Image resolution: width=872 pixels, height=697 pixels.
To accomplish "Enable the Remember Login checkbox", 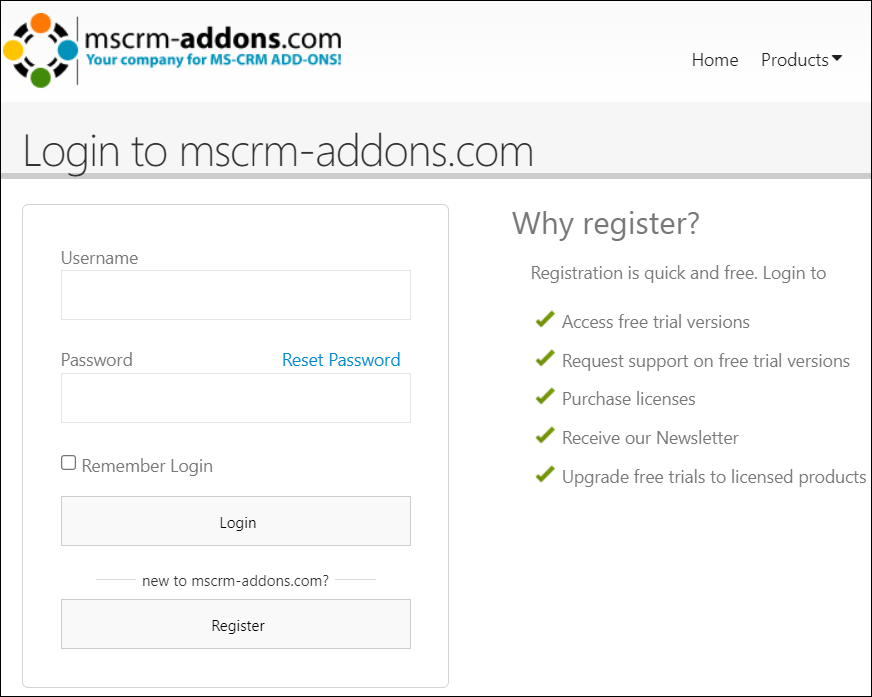I will point(69,463).
